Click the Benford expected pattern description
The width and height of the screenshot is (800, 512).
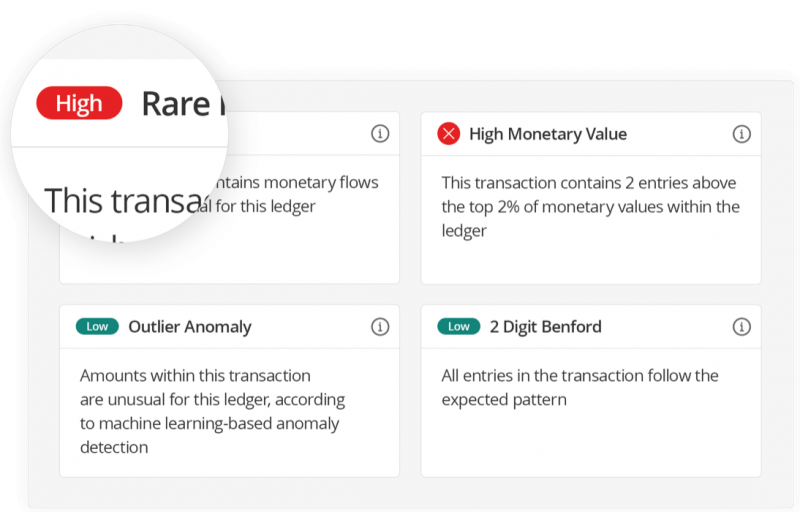580,388
